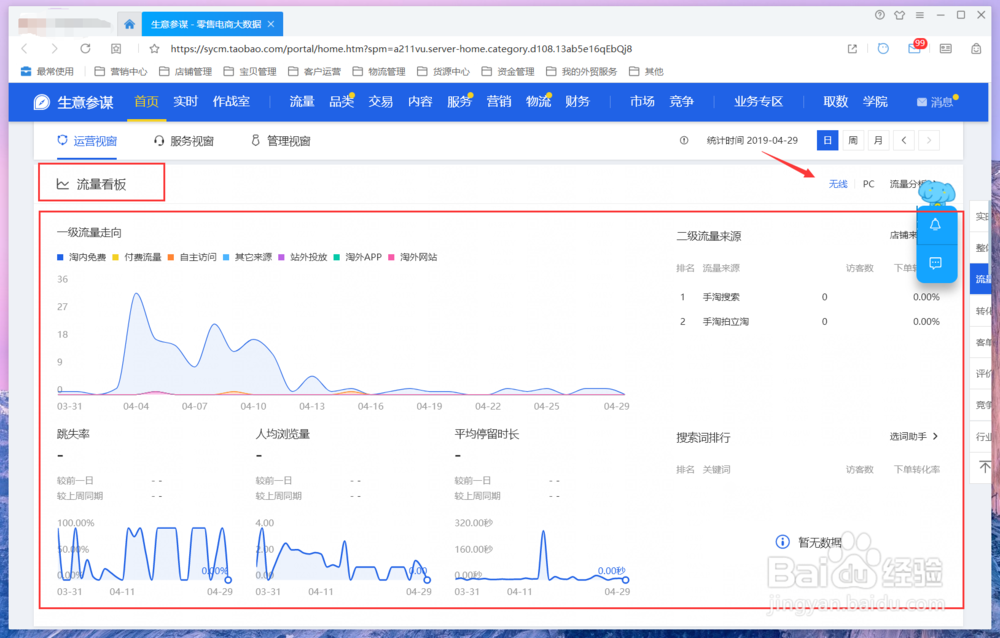Image resolution: width=1000 pixels, height=638 pixels.
Task: Open the 客户运营 bookmark folder
Action: [x=314, y=71]
